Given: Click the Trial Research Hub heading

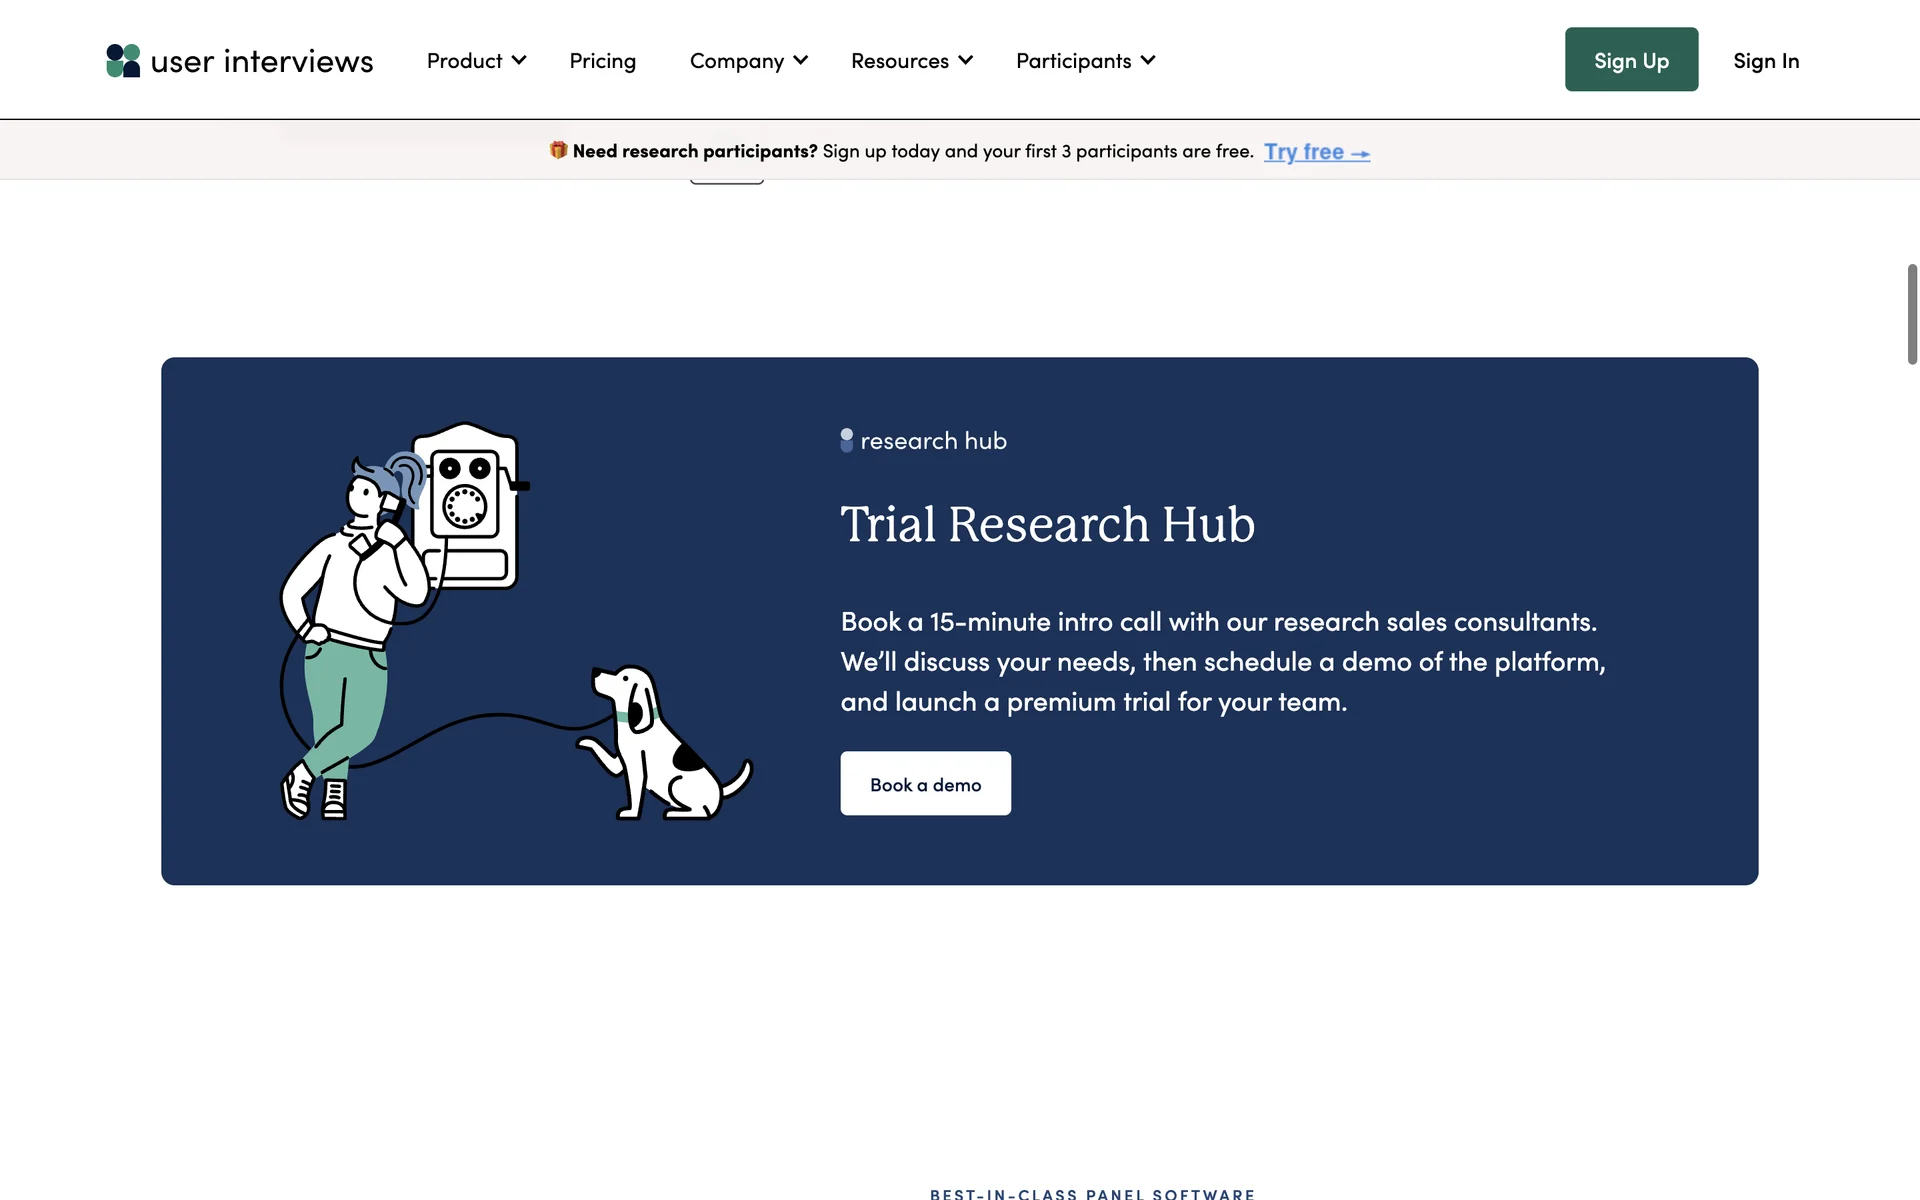Looking at the screenshot, I should click(x=1047, y=525).
